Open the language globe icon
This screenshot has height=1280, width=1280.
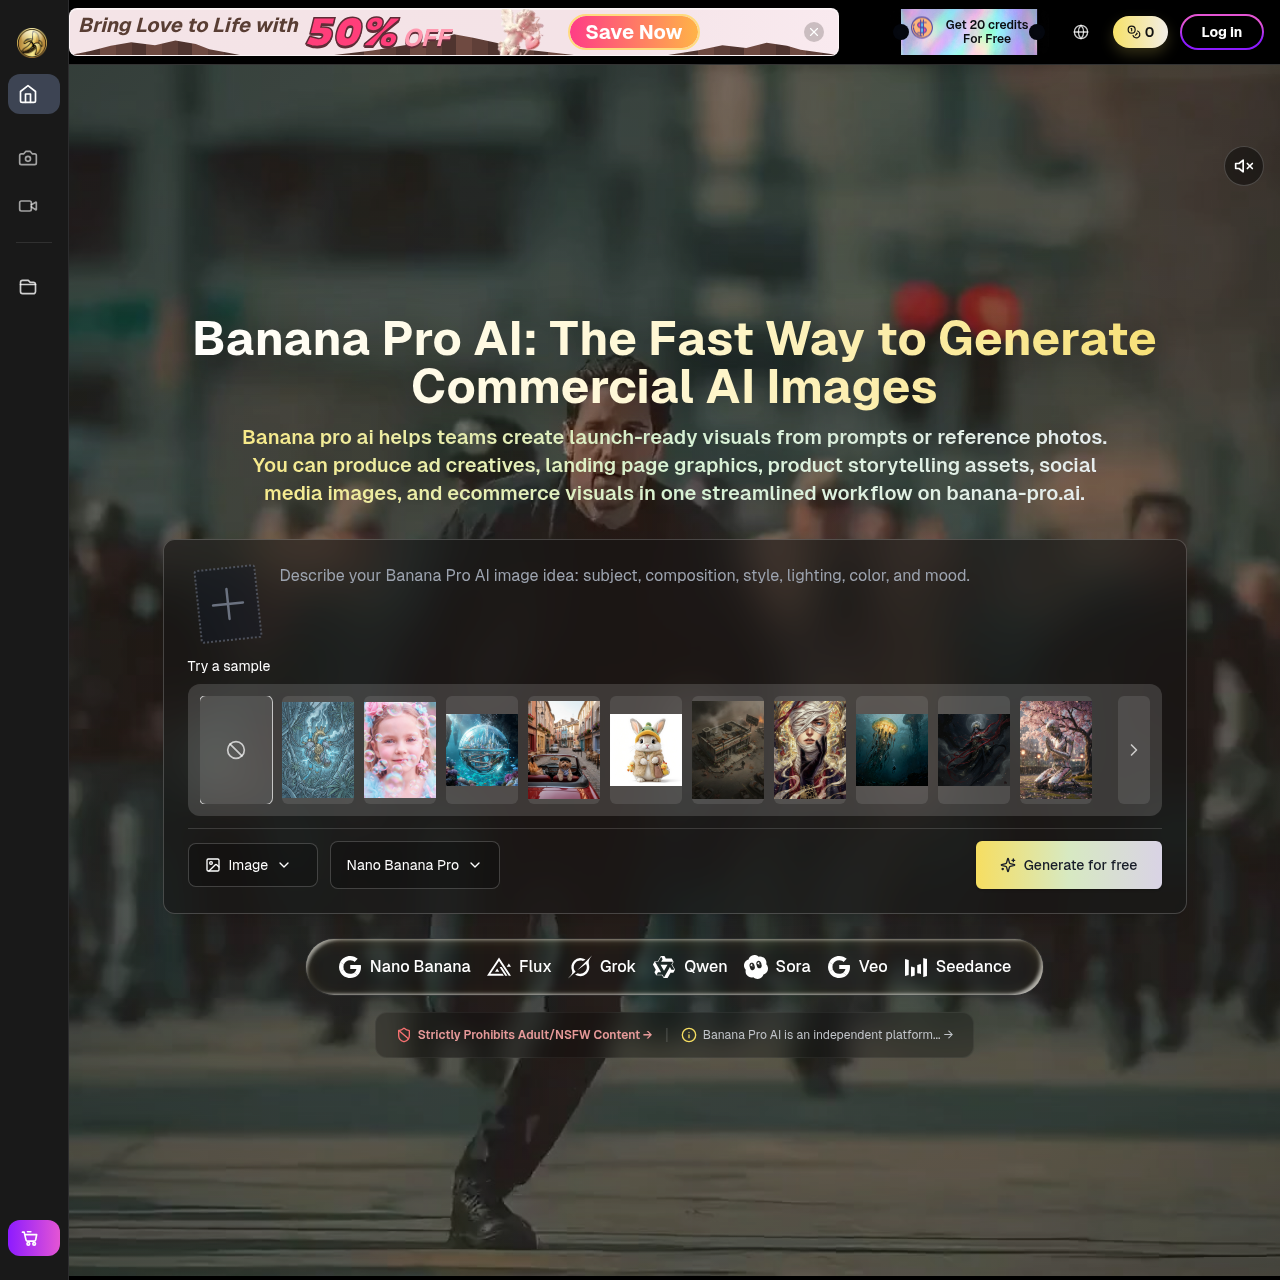point(1080,31)
